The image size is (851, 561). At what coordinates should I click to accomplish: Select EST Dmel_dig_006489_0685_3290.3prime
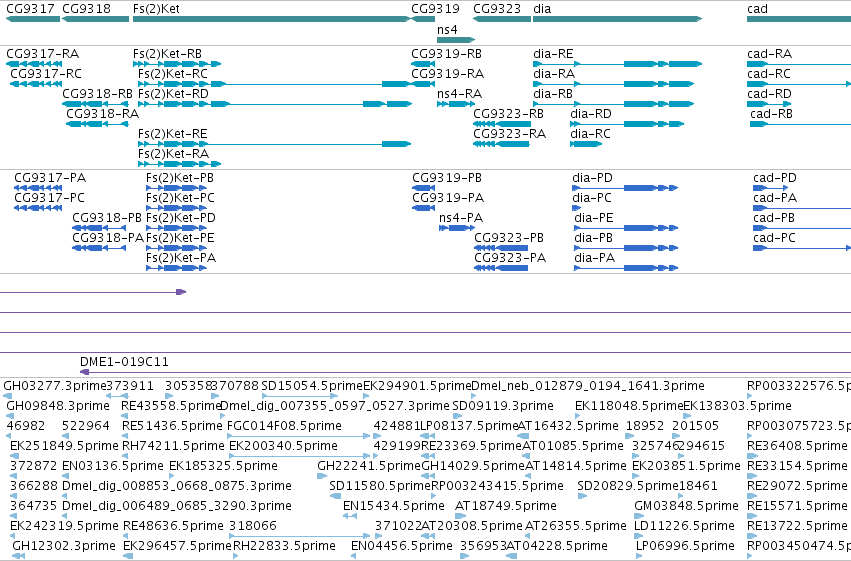click(x=177, y=506)
